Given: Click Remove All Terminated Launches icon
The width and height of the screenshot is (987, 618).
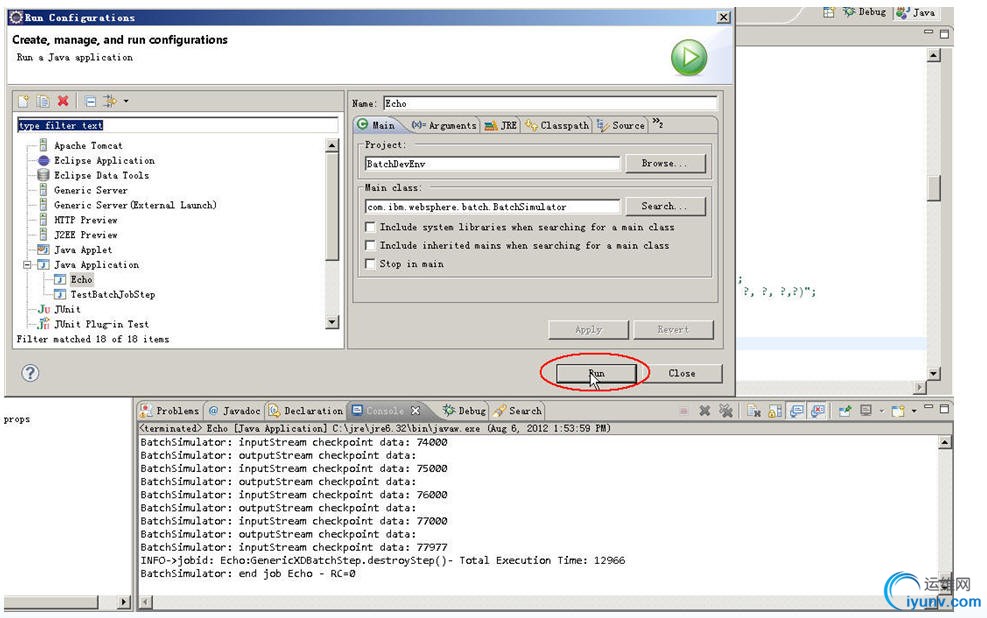Looking at the screenshot, I should point(726,411).
